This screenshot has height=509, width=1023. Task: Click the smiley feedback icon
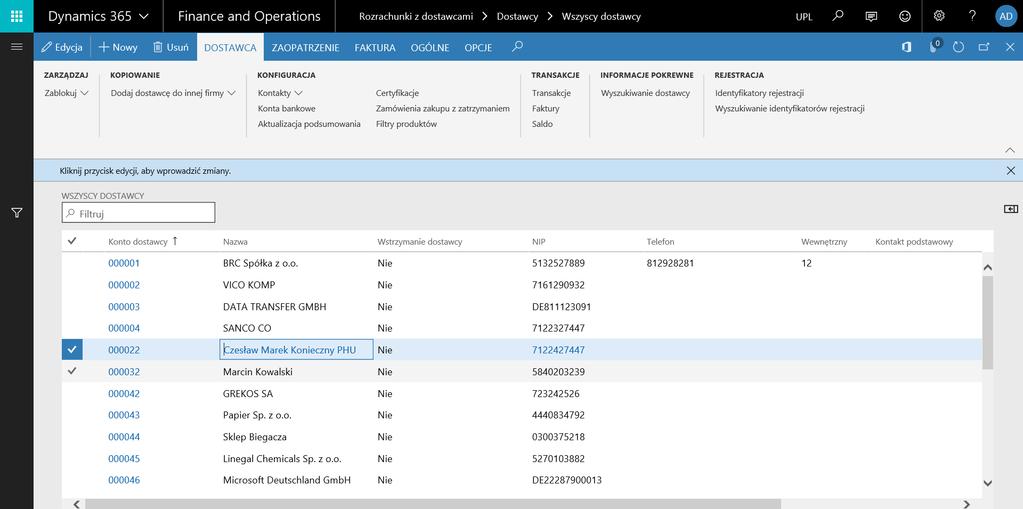click(905, 16)
